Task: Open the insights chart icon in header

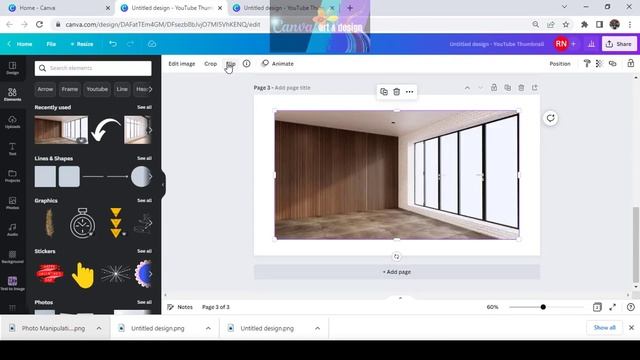Action: [591, 44]
